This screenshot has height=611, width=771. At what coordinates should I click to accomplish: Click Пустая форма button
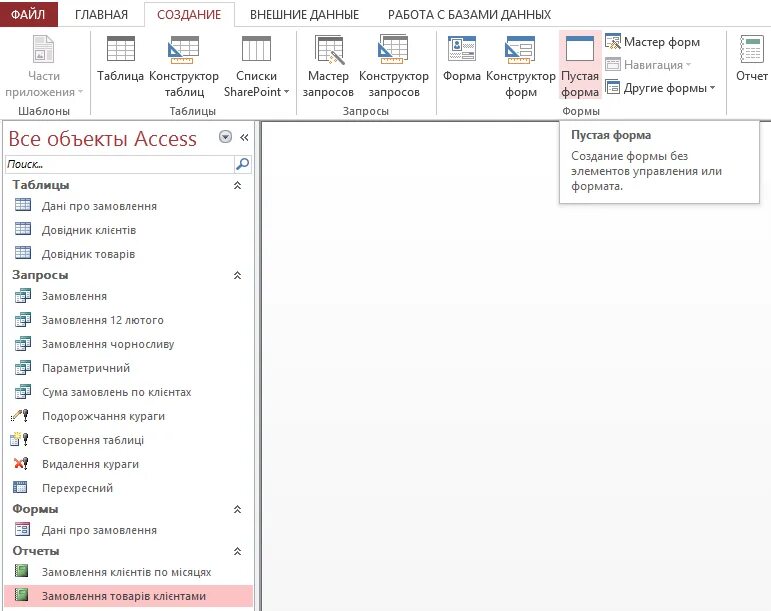pyautogui.click(x=580, y=65)
